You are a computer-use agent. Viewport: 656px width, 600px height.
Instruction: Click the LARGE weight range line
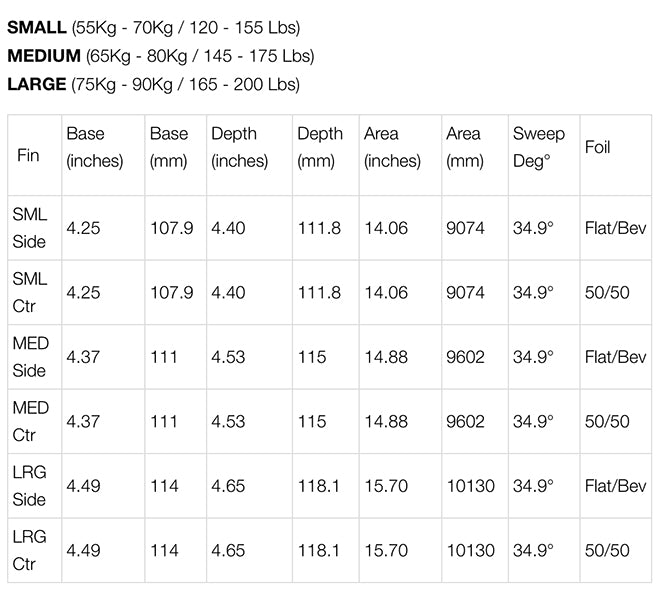pyautogui.click(x=153, y=85)
